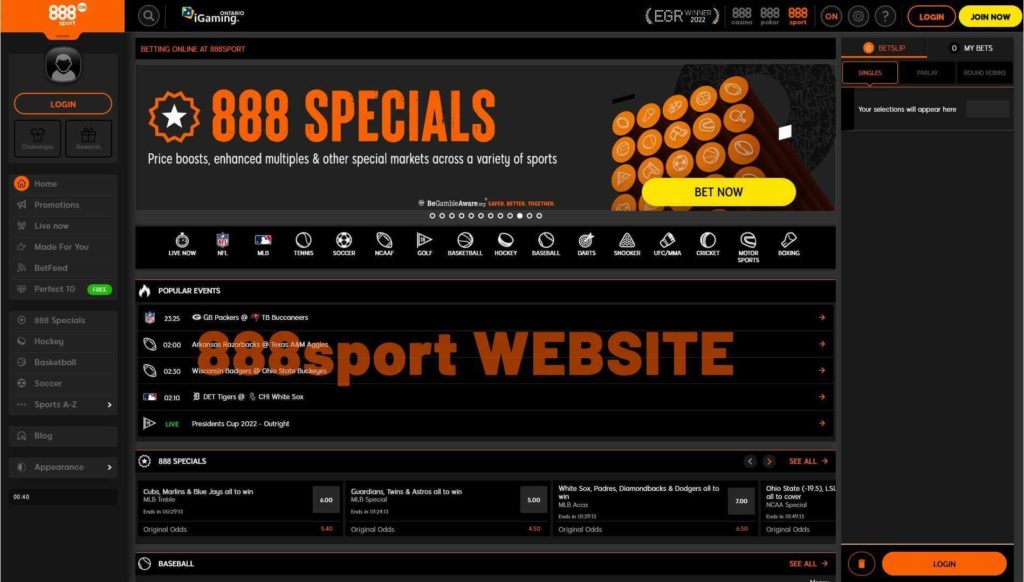Switch to the My Bets tab

(971, 48)
